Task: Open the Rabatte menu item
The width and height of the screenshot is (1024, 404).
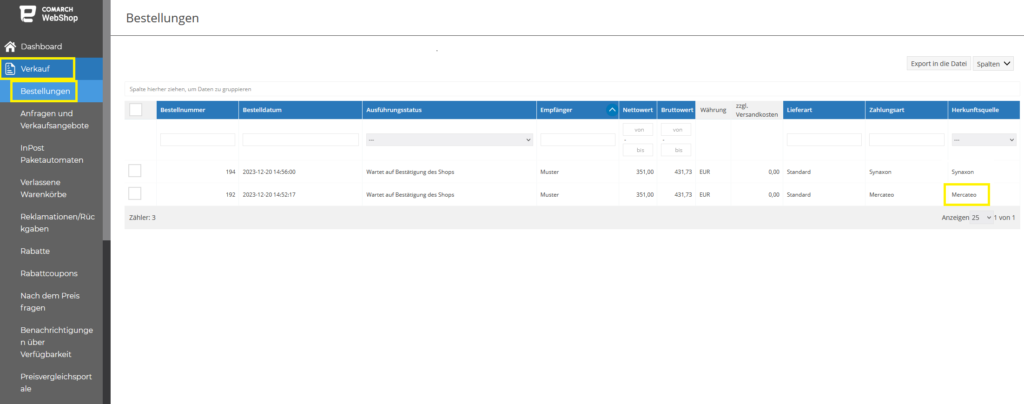Action: tap(35, 251)
